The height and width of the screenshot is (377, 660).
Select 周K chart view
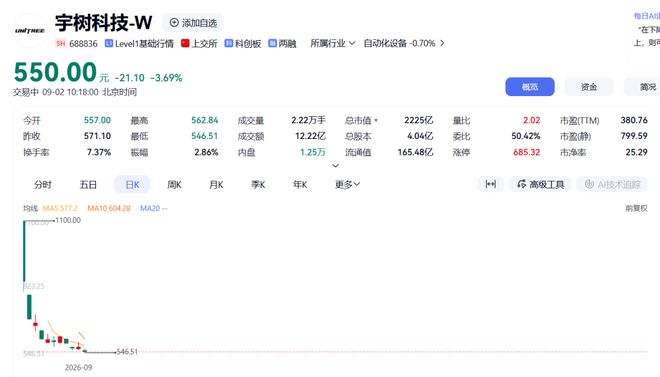pos(174,184)
